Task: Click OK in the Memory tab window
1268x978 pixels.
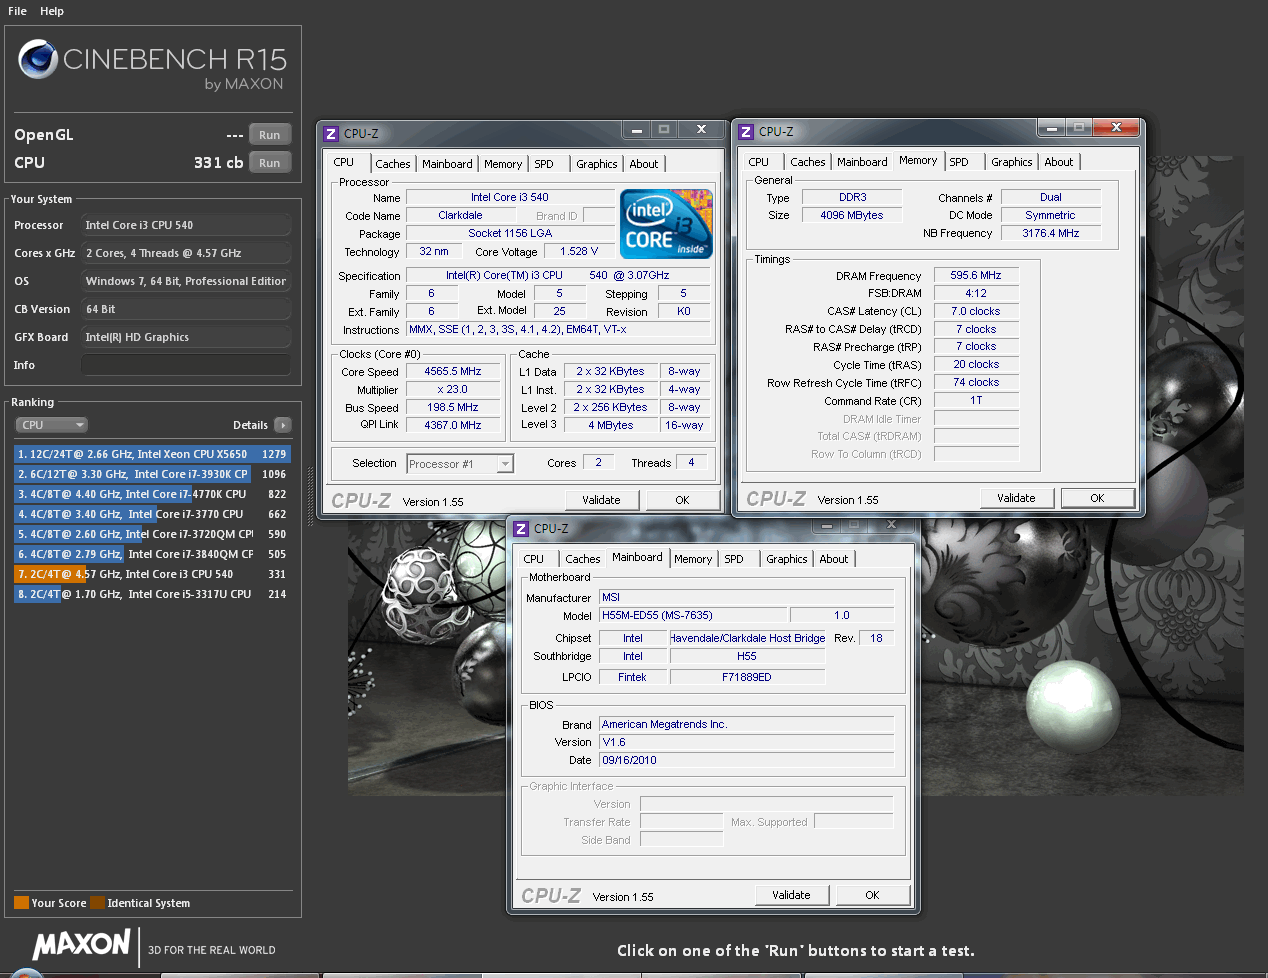Action: pyautogui.click(x=1097, y=498)
